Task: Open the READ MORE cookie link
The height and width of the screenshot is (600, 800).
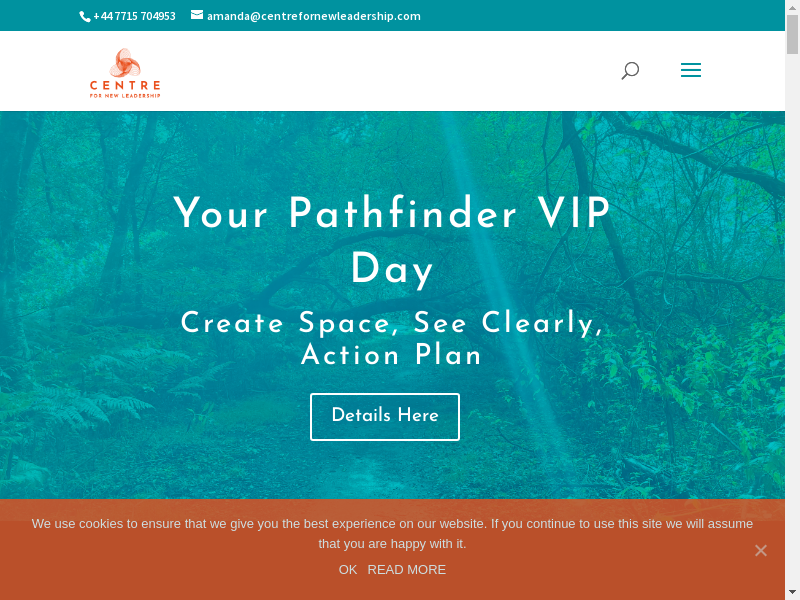Action: click(406, 569)
